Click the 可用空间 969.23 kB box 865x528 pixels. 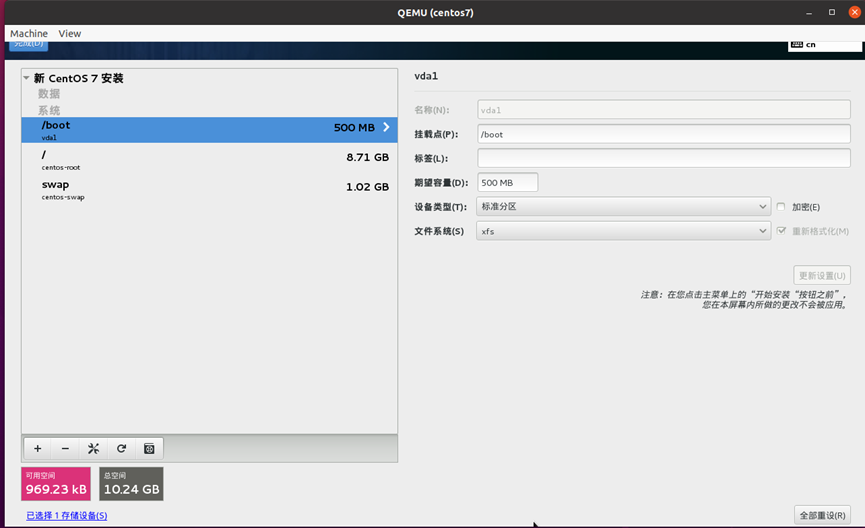[56, 484]
